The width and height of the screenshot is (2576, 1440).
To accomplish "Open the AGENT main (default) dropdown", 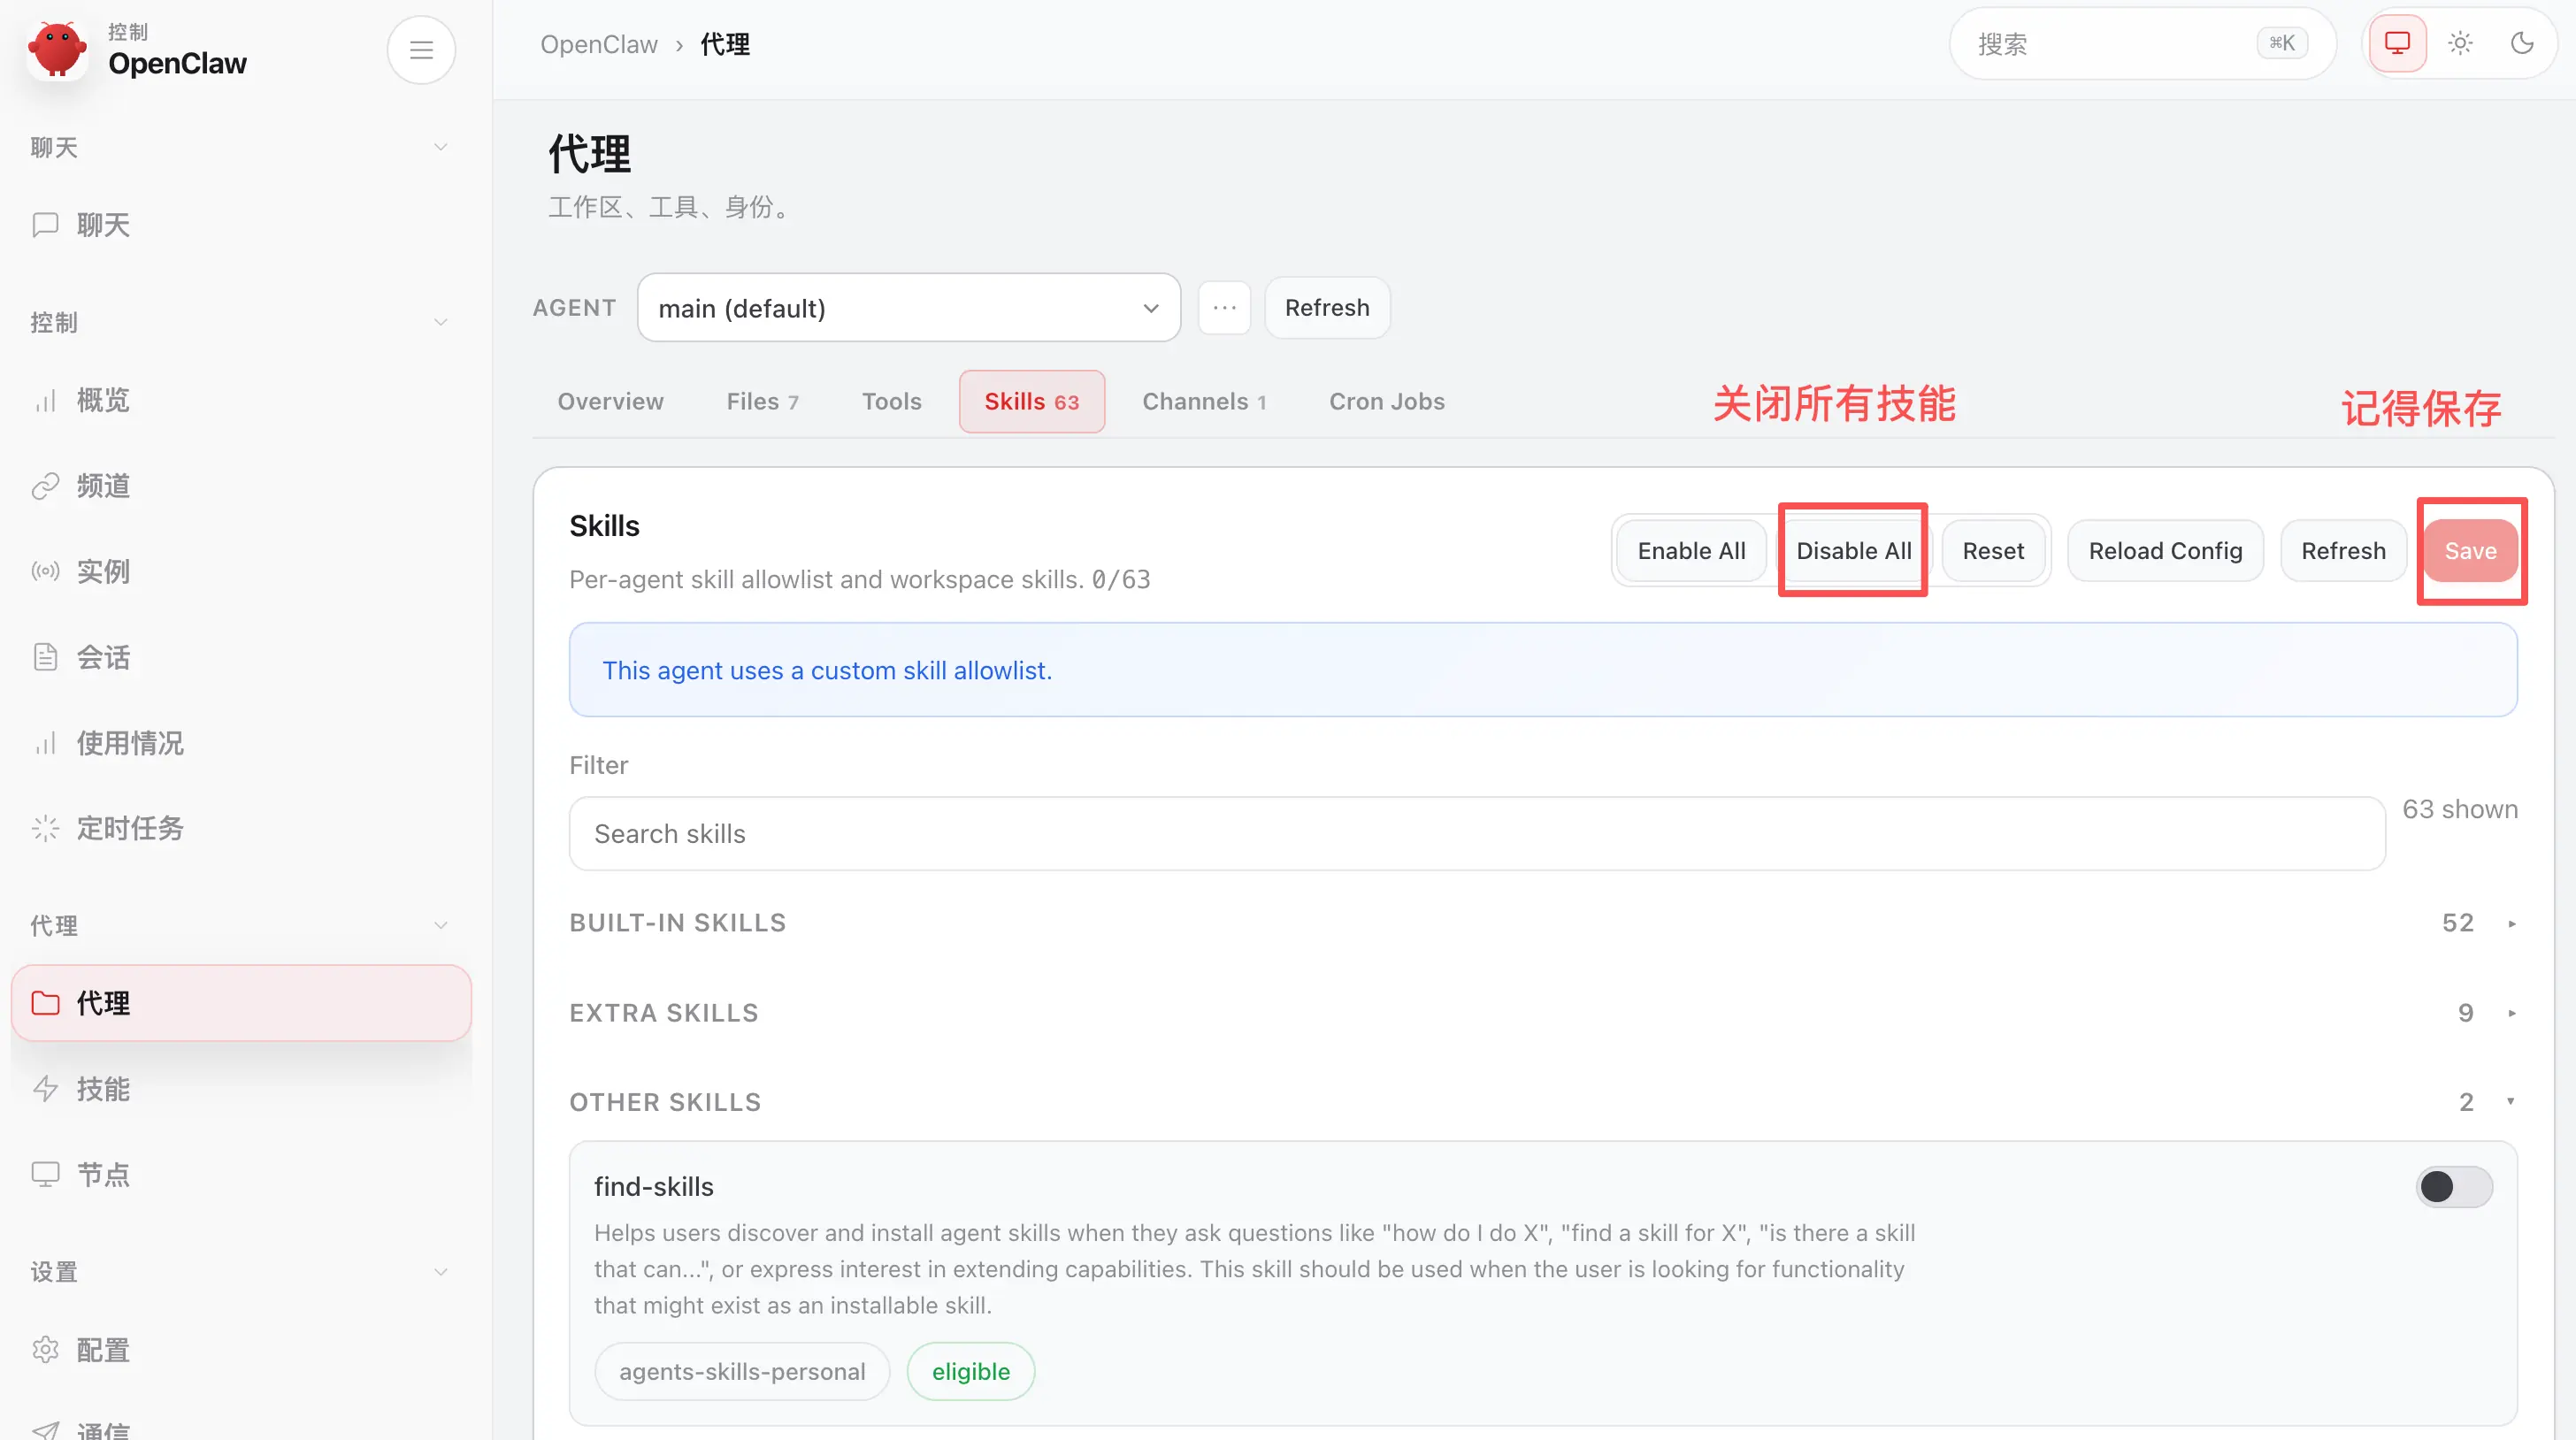I will [x=908, y=308].
